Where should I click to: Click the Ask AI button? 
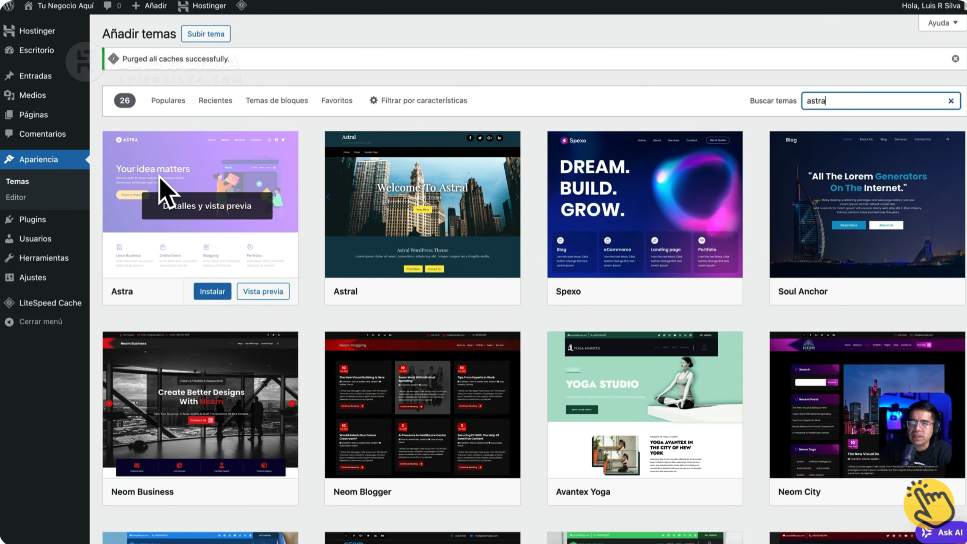click(x=942, y=532)
